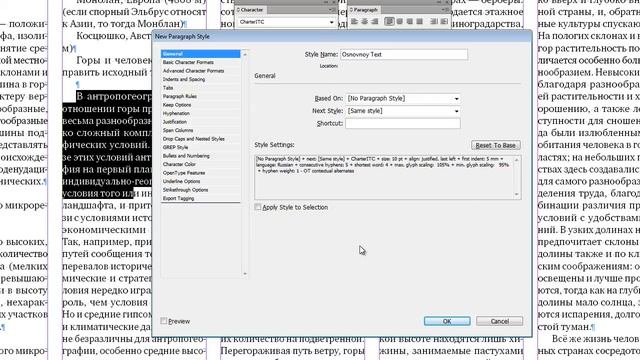Click justify with last line centered icon

[400, 22]
